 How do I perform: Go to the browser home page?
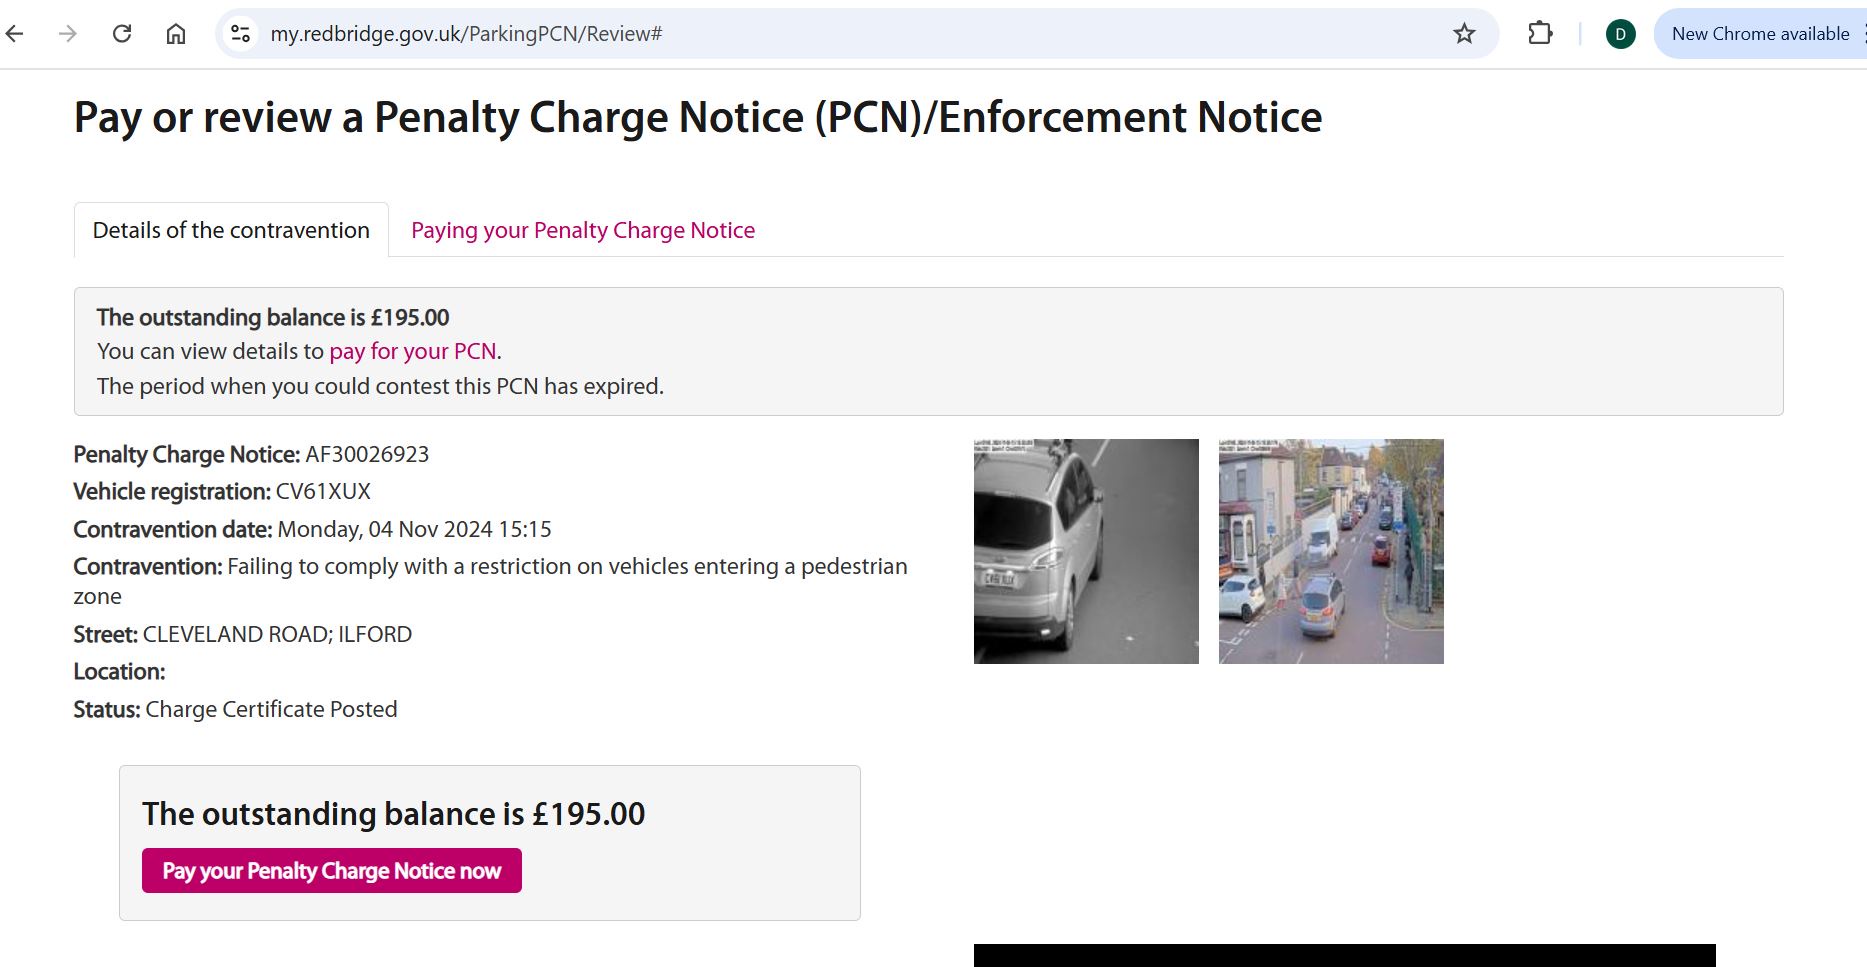coord(176,34)
